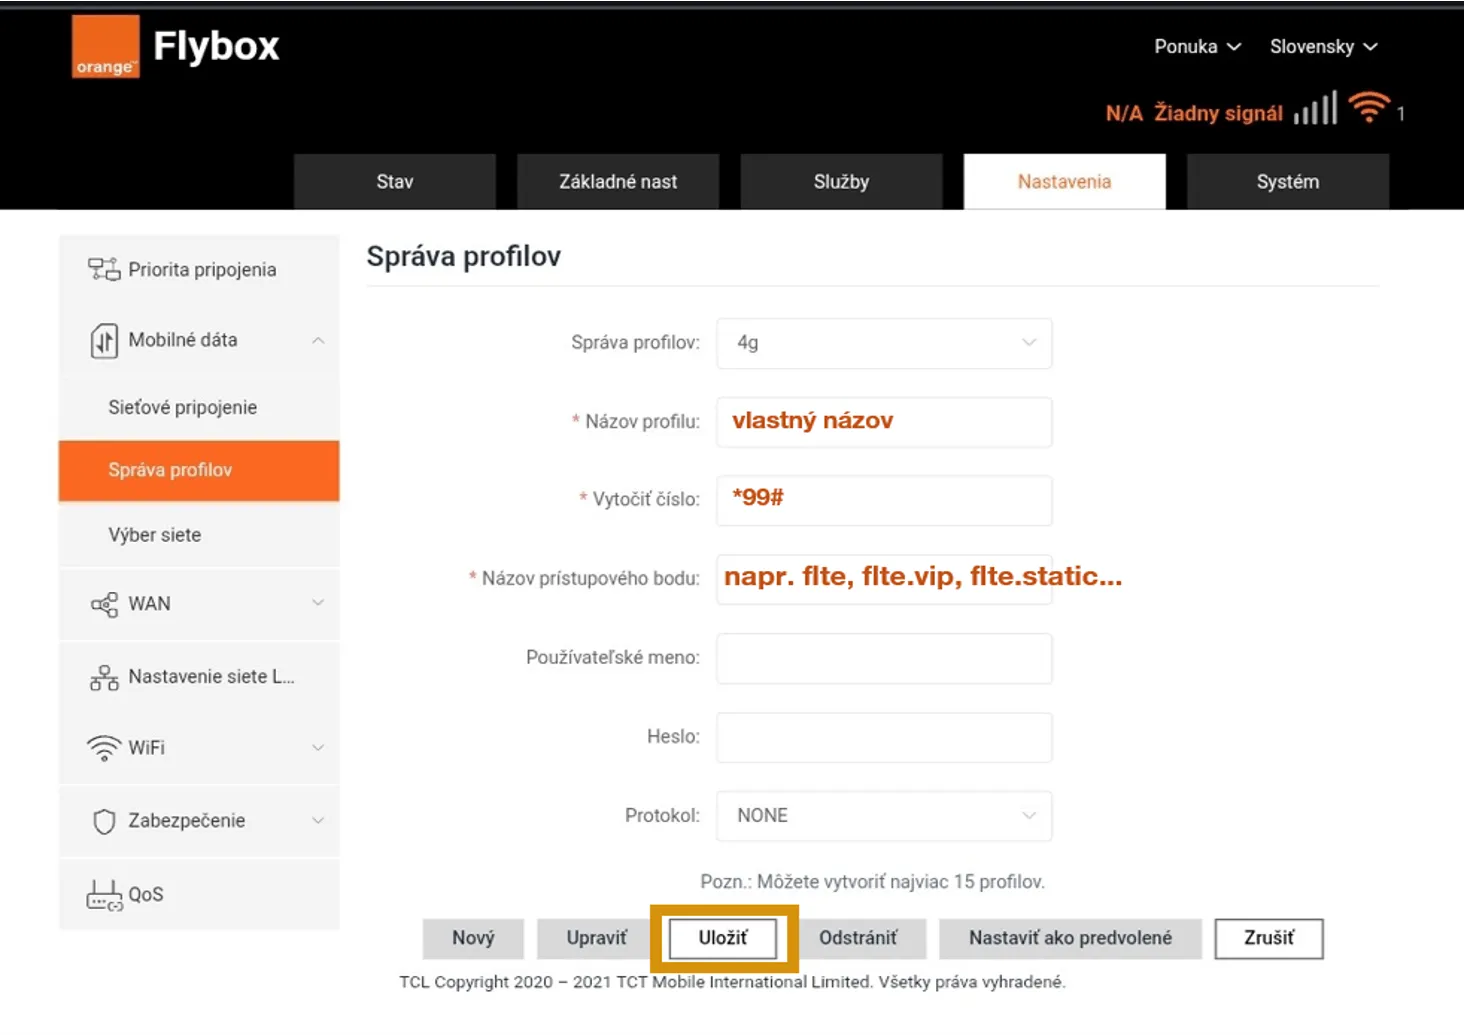
Task: Open the Slovensky language dropdown
Action: point(1323,46)
